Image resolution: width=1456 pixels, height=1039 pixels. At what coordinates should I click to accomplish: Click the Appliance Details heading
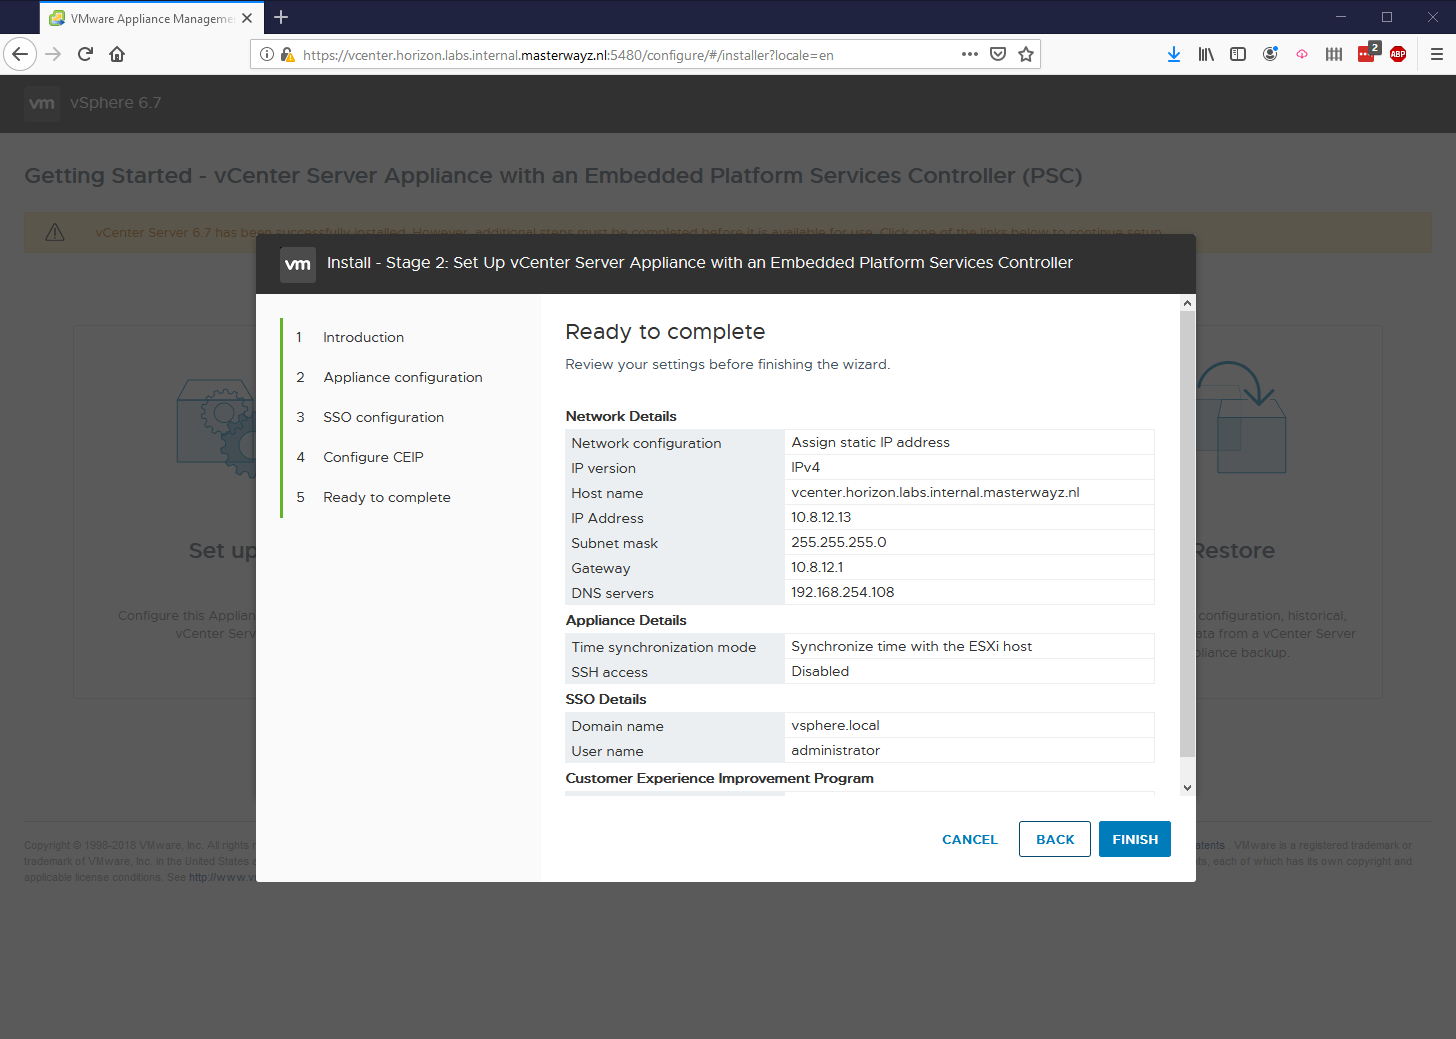pyautogui.click(x=626, y=620)
